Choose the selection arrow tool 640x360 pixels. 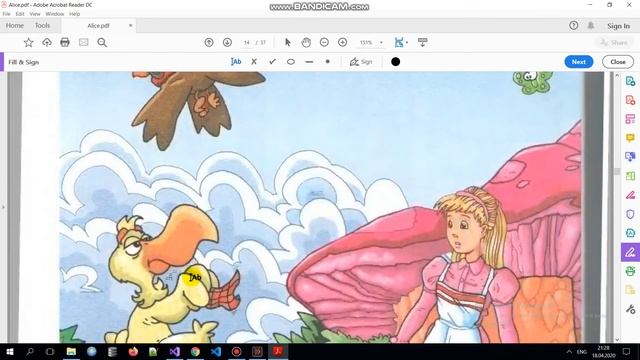pyautogui.click(x=288, y=42)
